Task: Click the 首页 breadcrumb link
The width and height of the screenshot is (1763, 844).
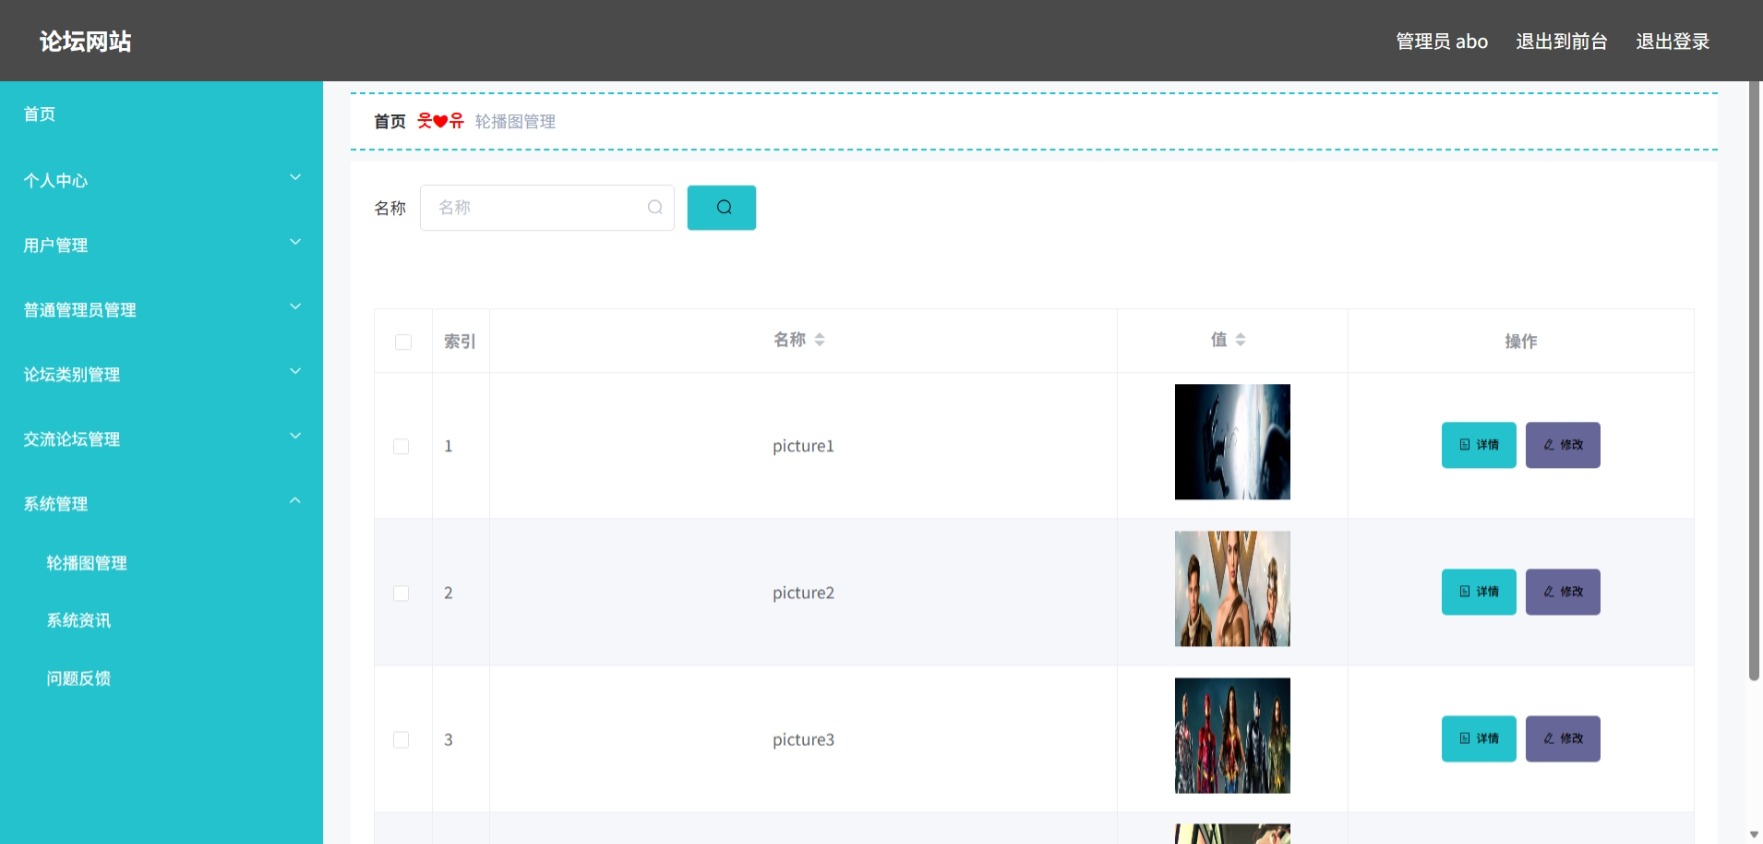Action: [x=390, y=122]
